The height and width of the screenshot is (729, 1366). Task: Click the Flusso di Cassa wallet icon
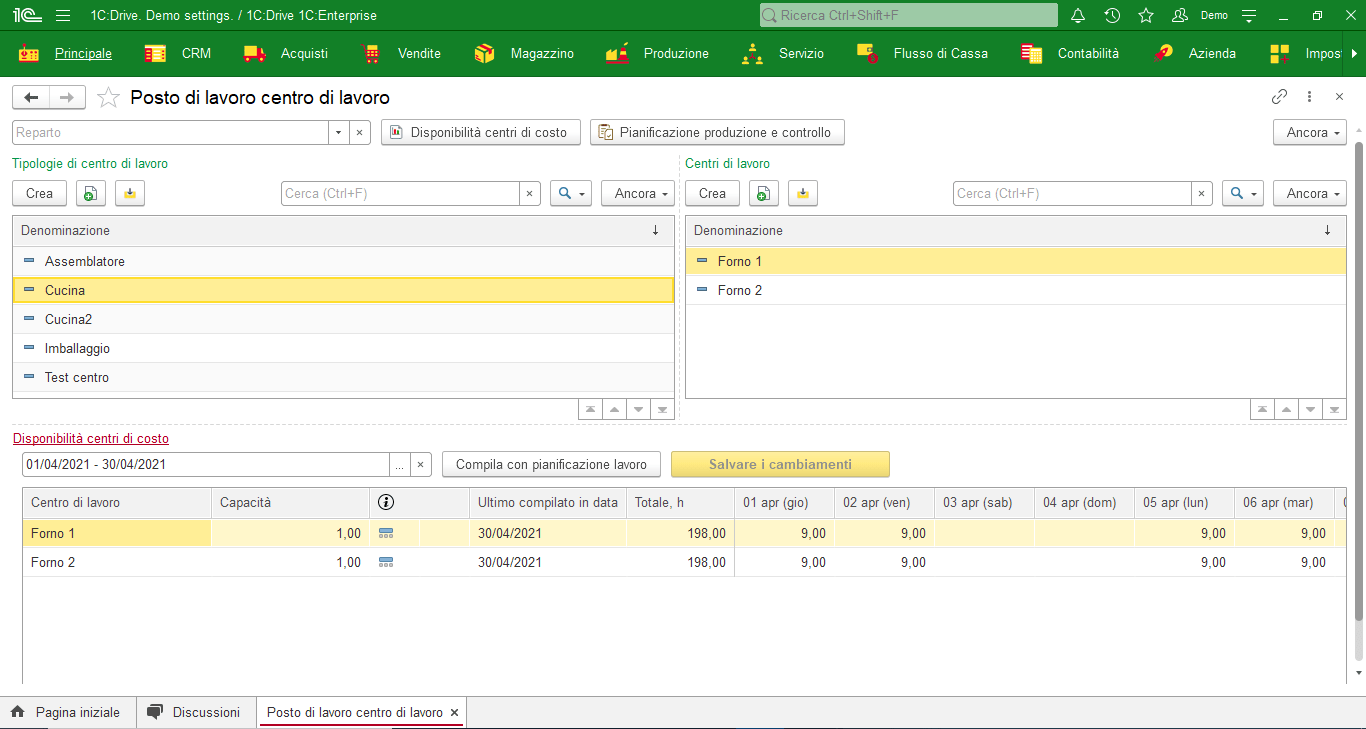[x=867, y=54]
